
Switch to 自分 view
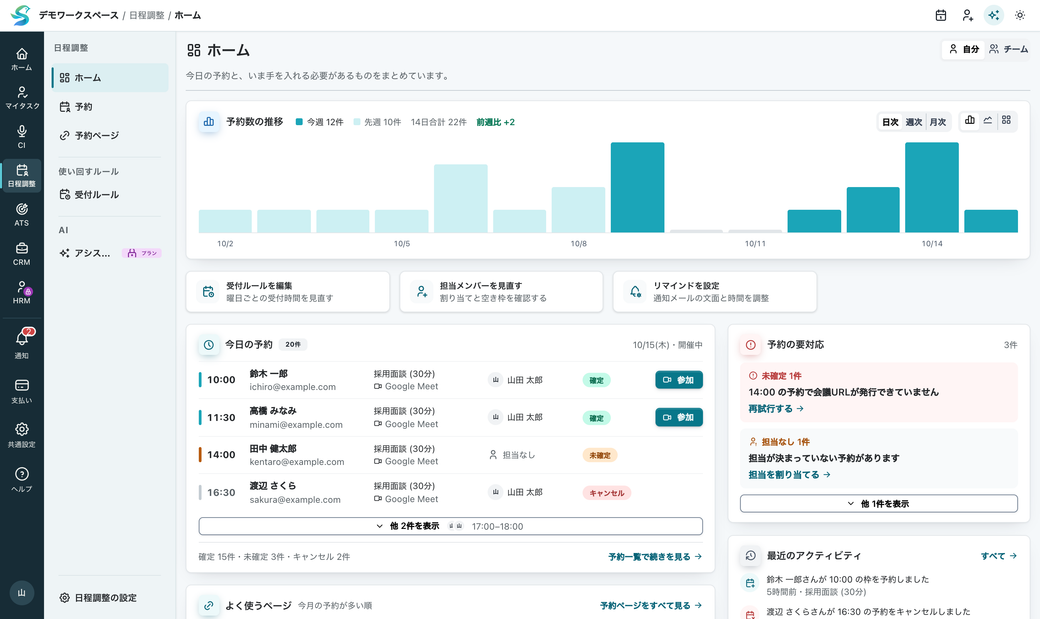tap(964, 49)
